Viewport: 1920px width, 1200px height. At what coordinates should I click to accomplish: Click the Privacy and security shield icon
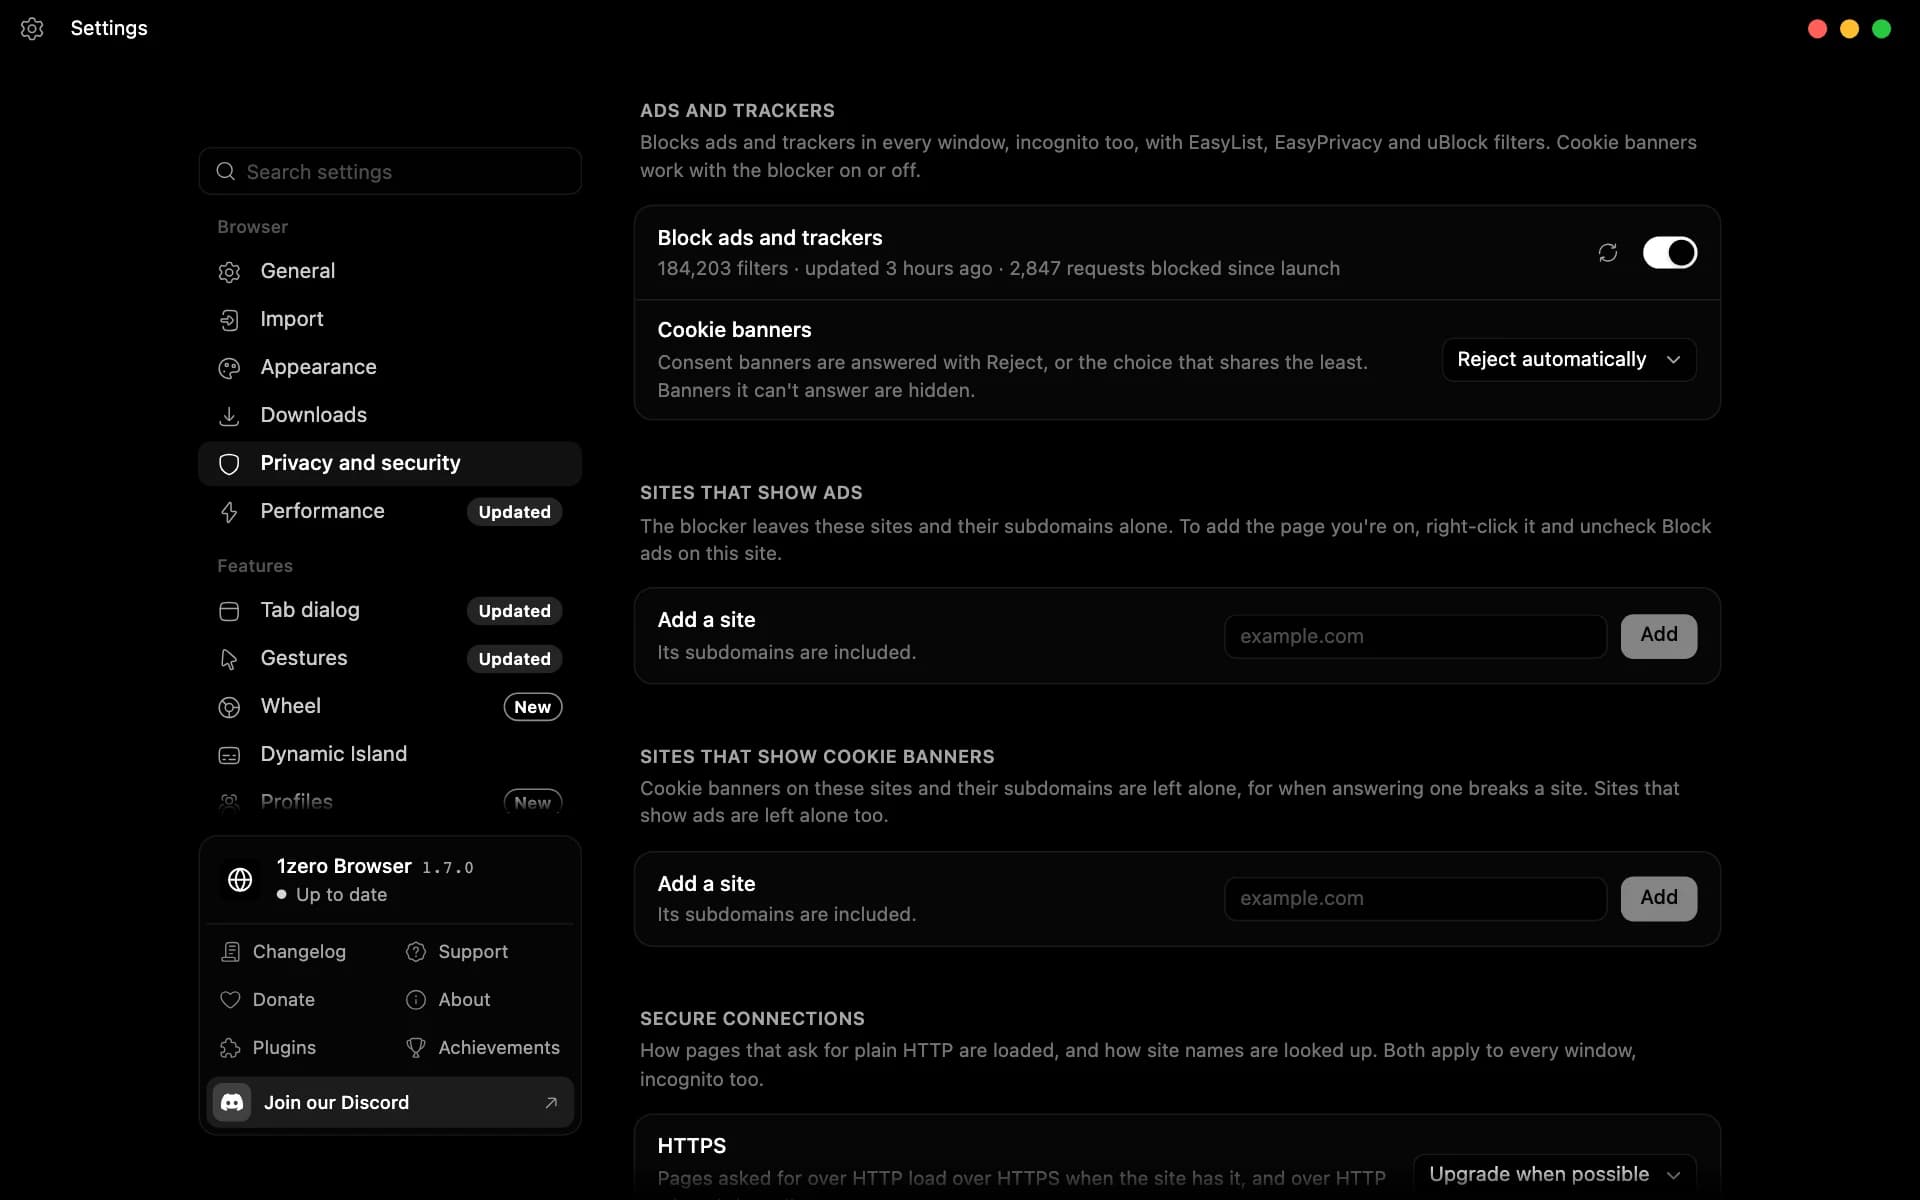click(229, 464)
